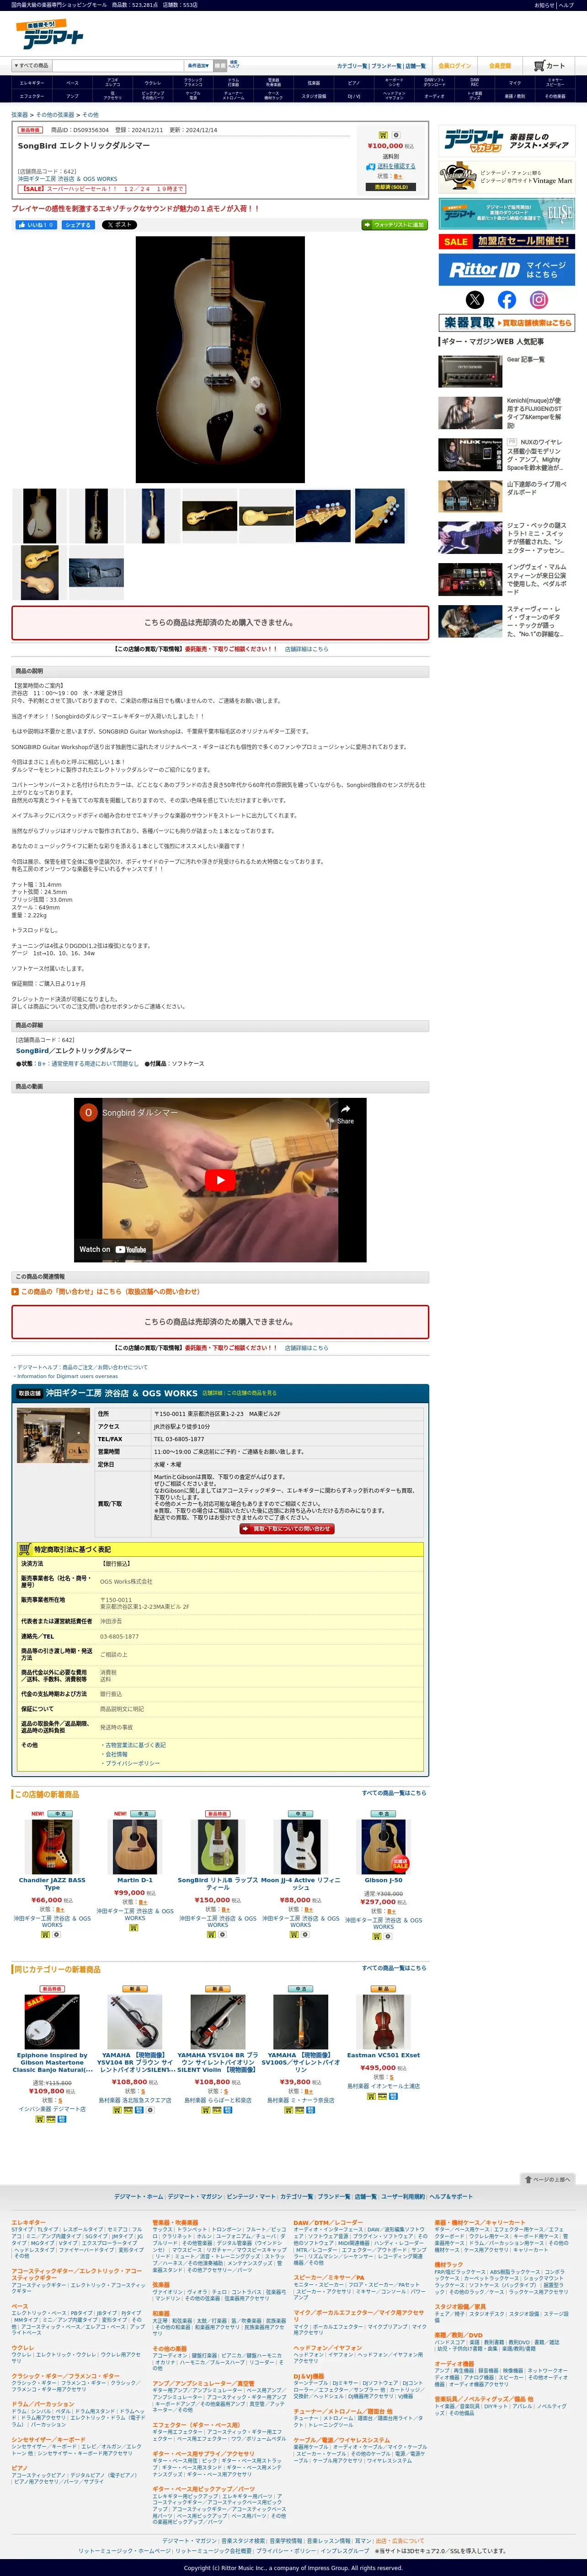Image resolution: width=587 pixels, height=2576 pixels.
Task: Open 会員登録 member registration
Action: pyautogui.click(x=500, y=66)
